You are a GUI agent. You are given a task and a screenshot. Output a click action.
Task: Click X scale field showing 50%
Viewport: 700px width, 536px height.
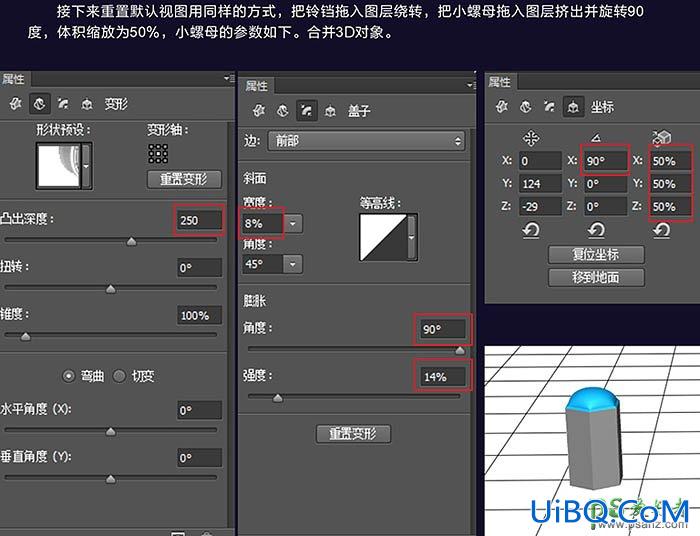pyautogui.click(x=671, y=161)
